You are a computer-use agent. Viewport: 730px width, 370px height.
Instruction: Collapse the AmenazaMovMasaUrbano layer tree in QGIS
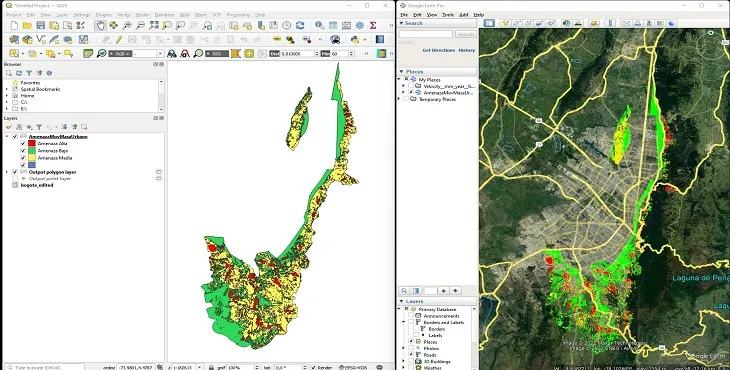(7, 137)
